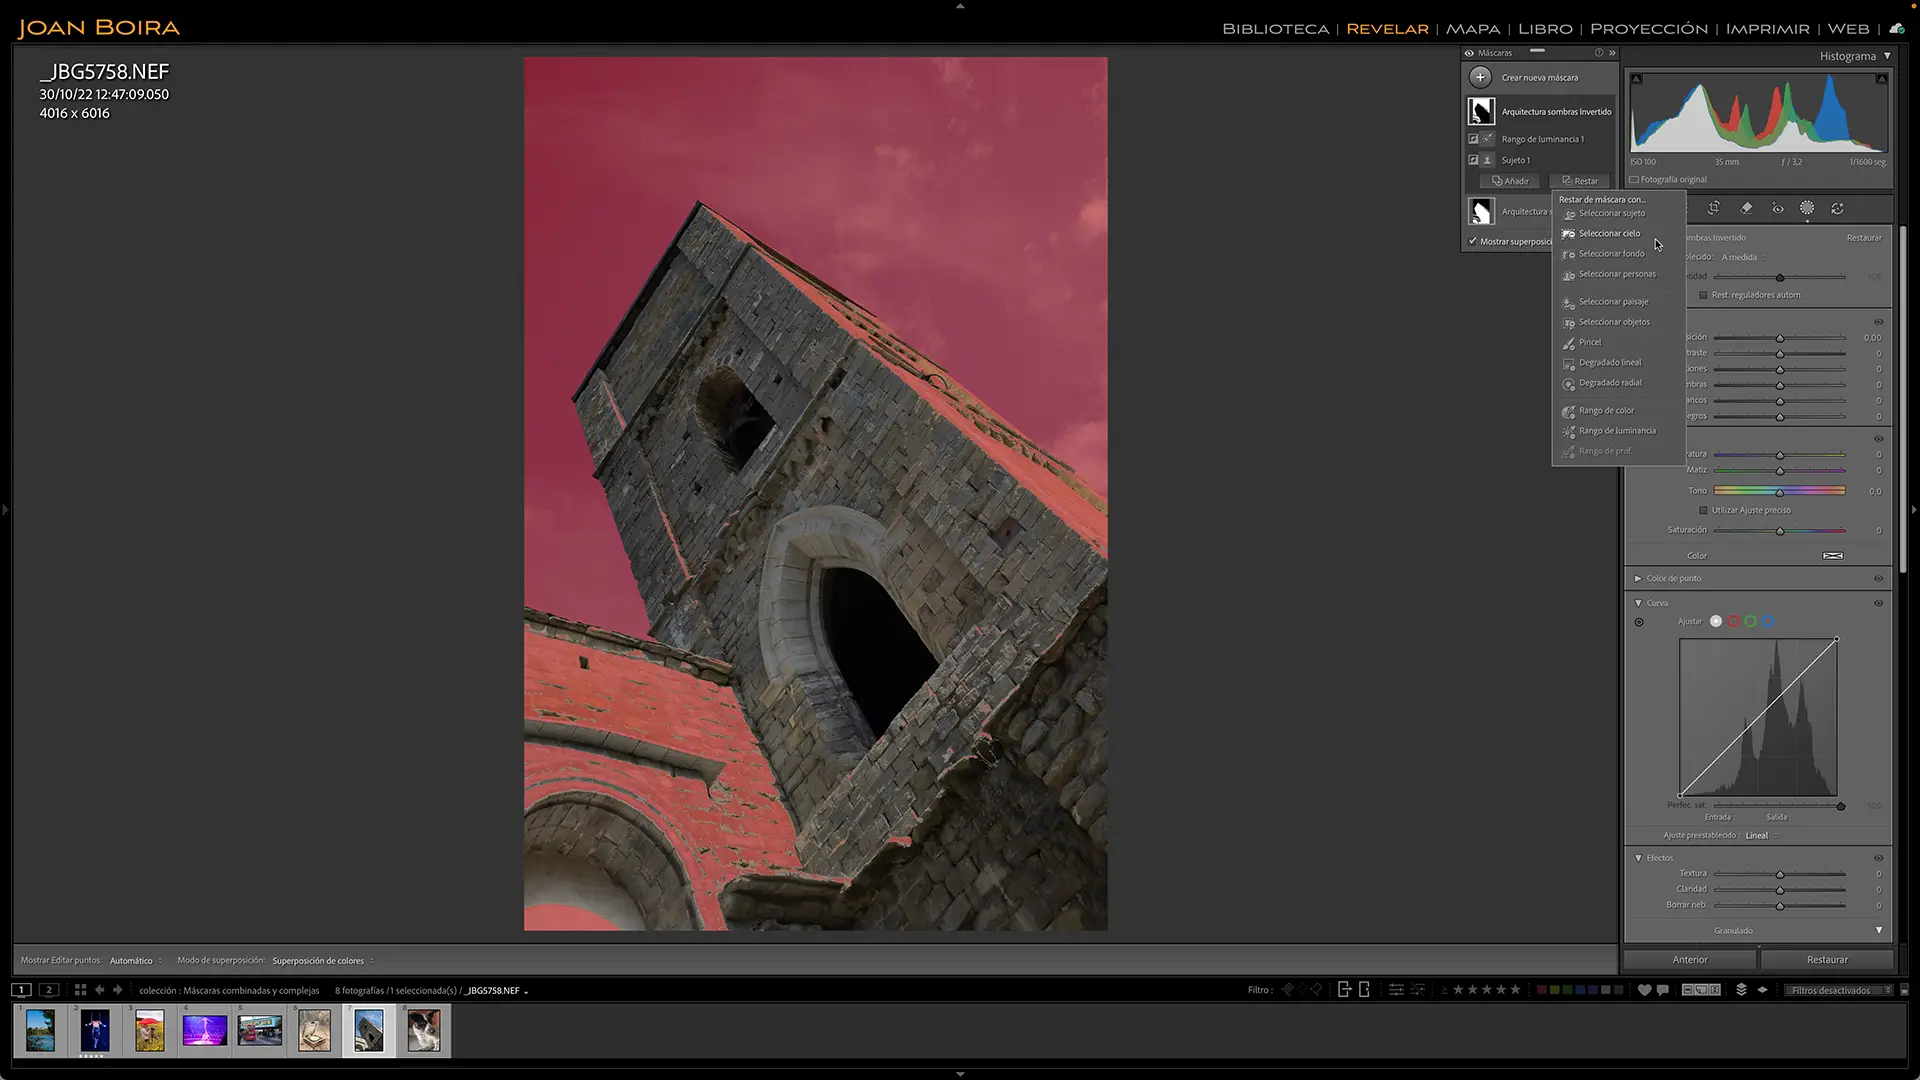Toggle Máscaras eye visibility icon
Screen dimensions: 1920x1080
(x=1469, y=53)
